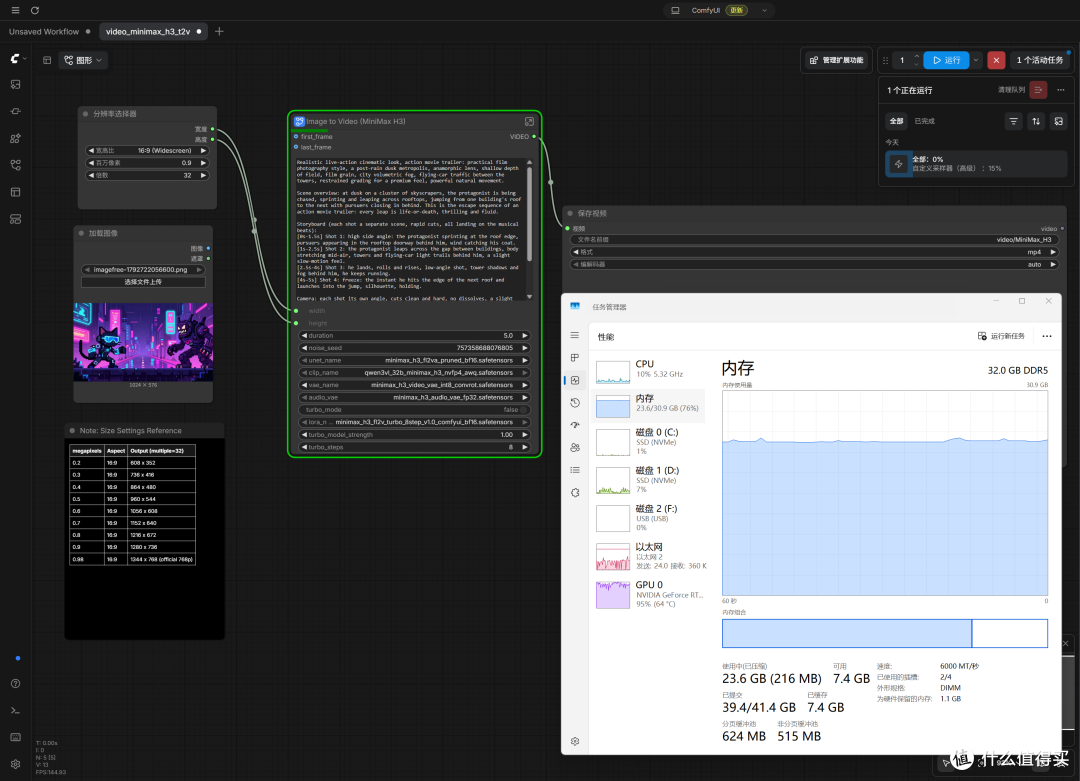Click 选择文件上传 upload button
This screenshot has height=781, width=1080.
click(x=143, y=282)
